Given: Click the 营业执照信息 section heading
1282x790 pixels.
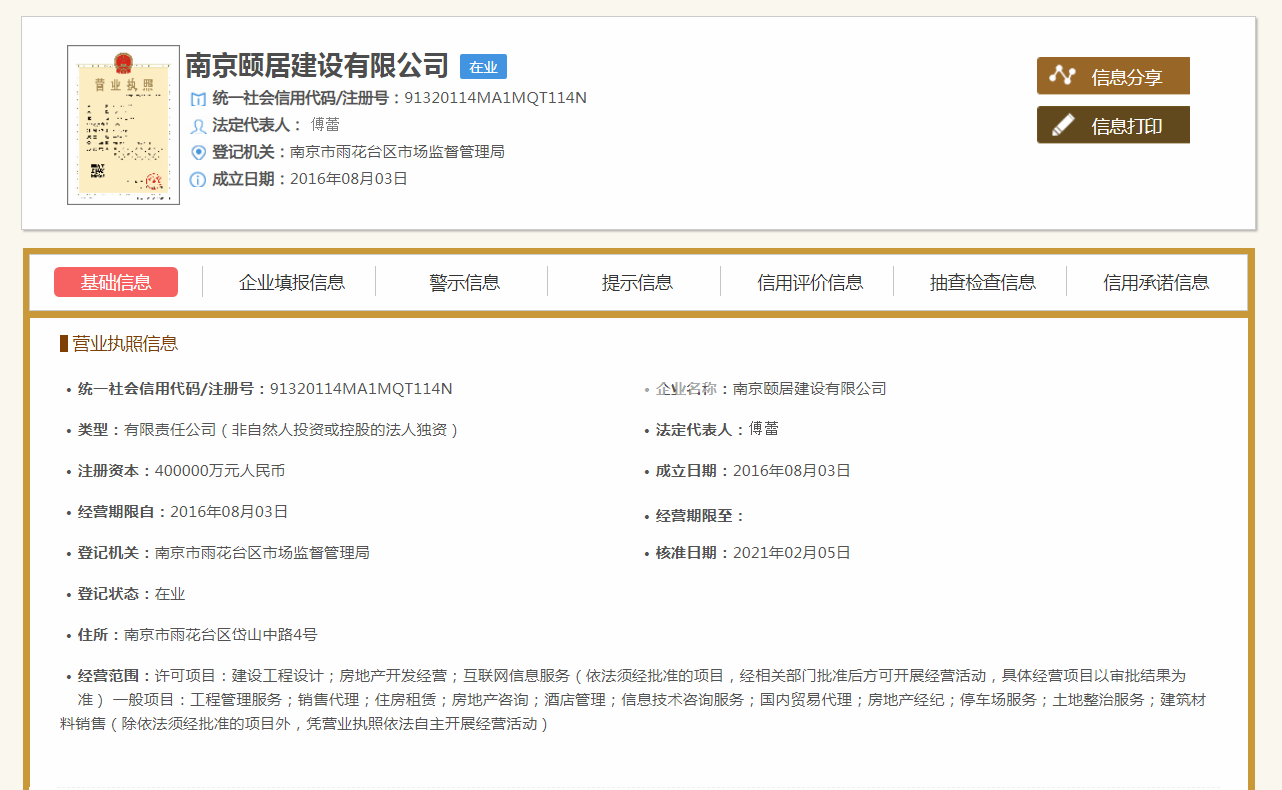Looking at the screenshot, I should (x=125, y=344).
